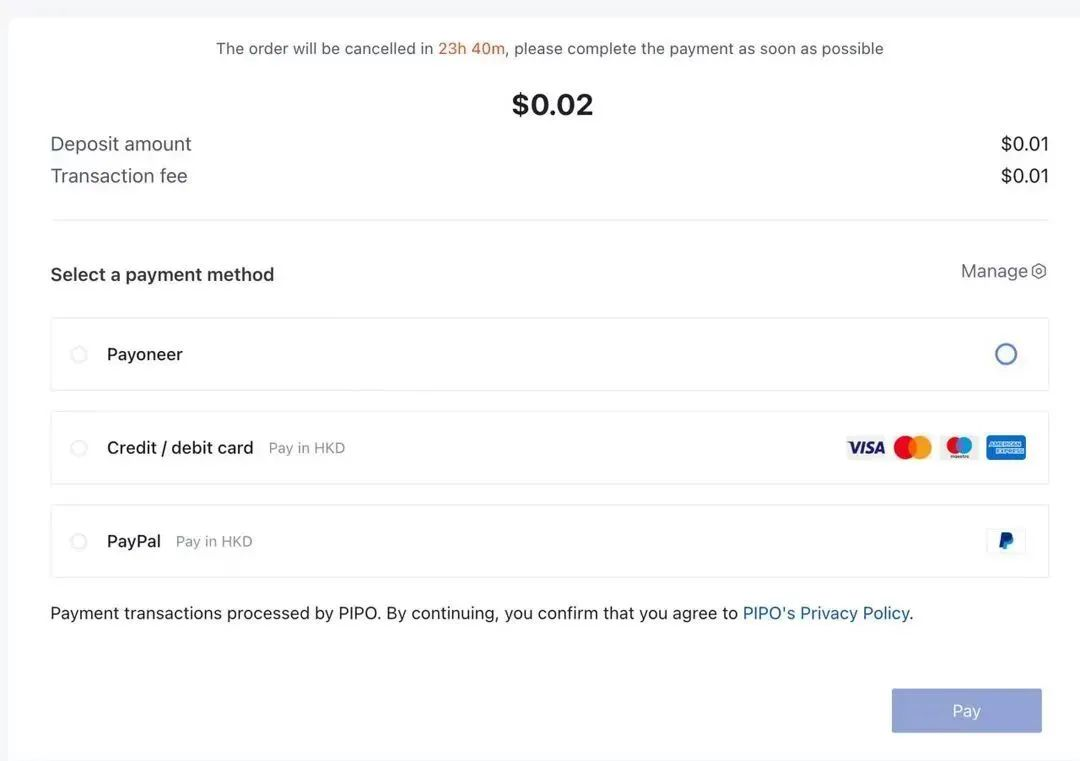The width and height of the screenshot is (1080, 761).
Task: Click the Manage settings gear icon
Action: (x=1039, y=271)
